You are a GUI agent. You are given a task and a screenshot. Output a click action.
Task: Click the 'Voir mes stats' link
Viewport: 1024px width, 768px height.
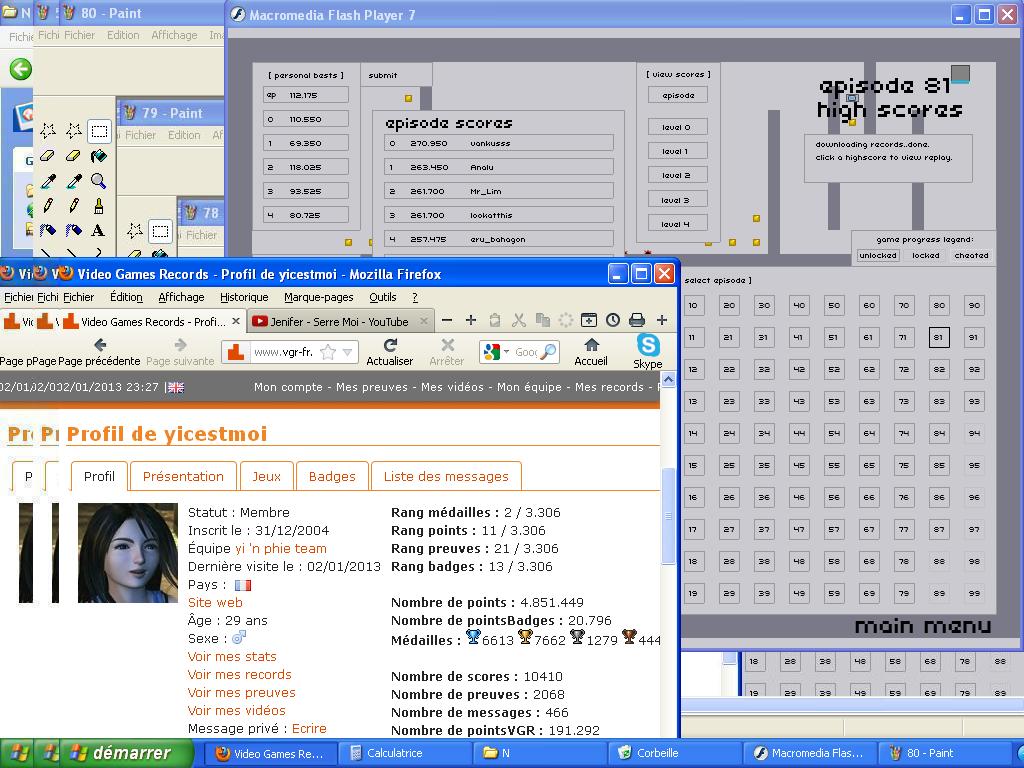[232, 656]
